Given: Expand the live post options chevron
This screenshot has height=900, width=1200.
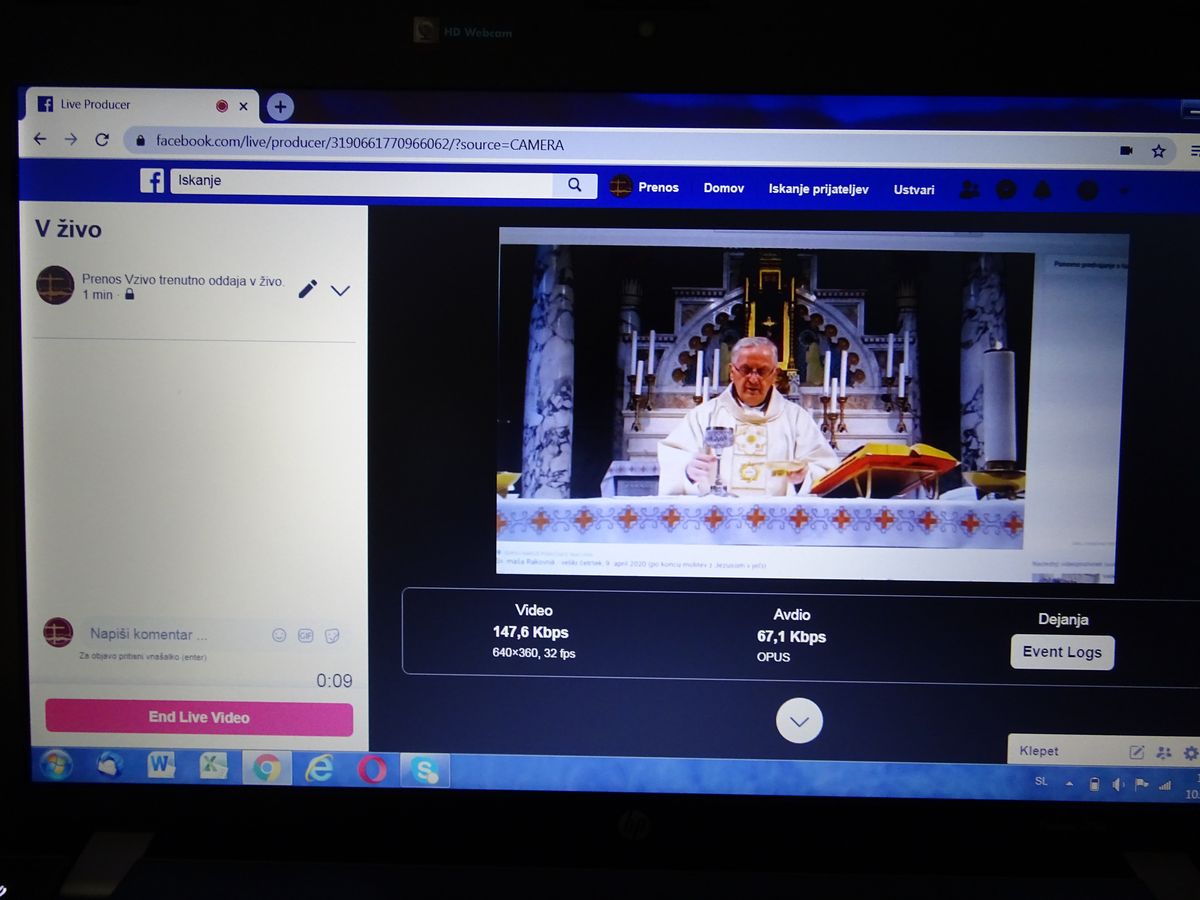Looking at the screenshot, I should (x=340, y=291).
